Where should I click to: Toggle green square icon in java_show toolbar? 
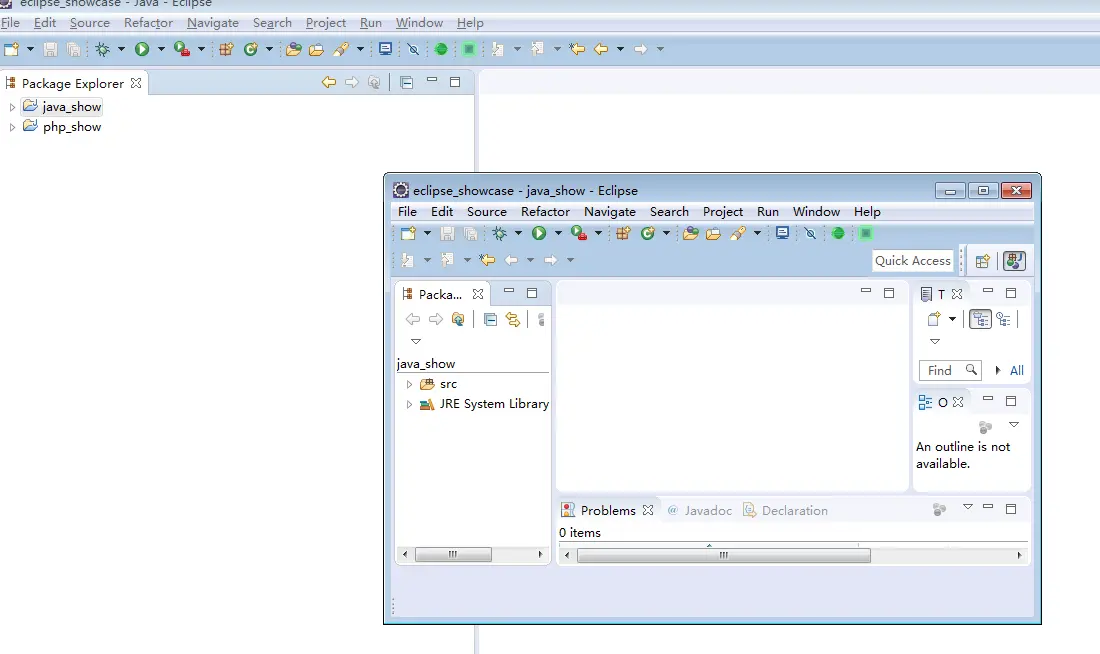tap(866, 233)
